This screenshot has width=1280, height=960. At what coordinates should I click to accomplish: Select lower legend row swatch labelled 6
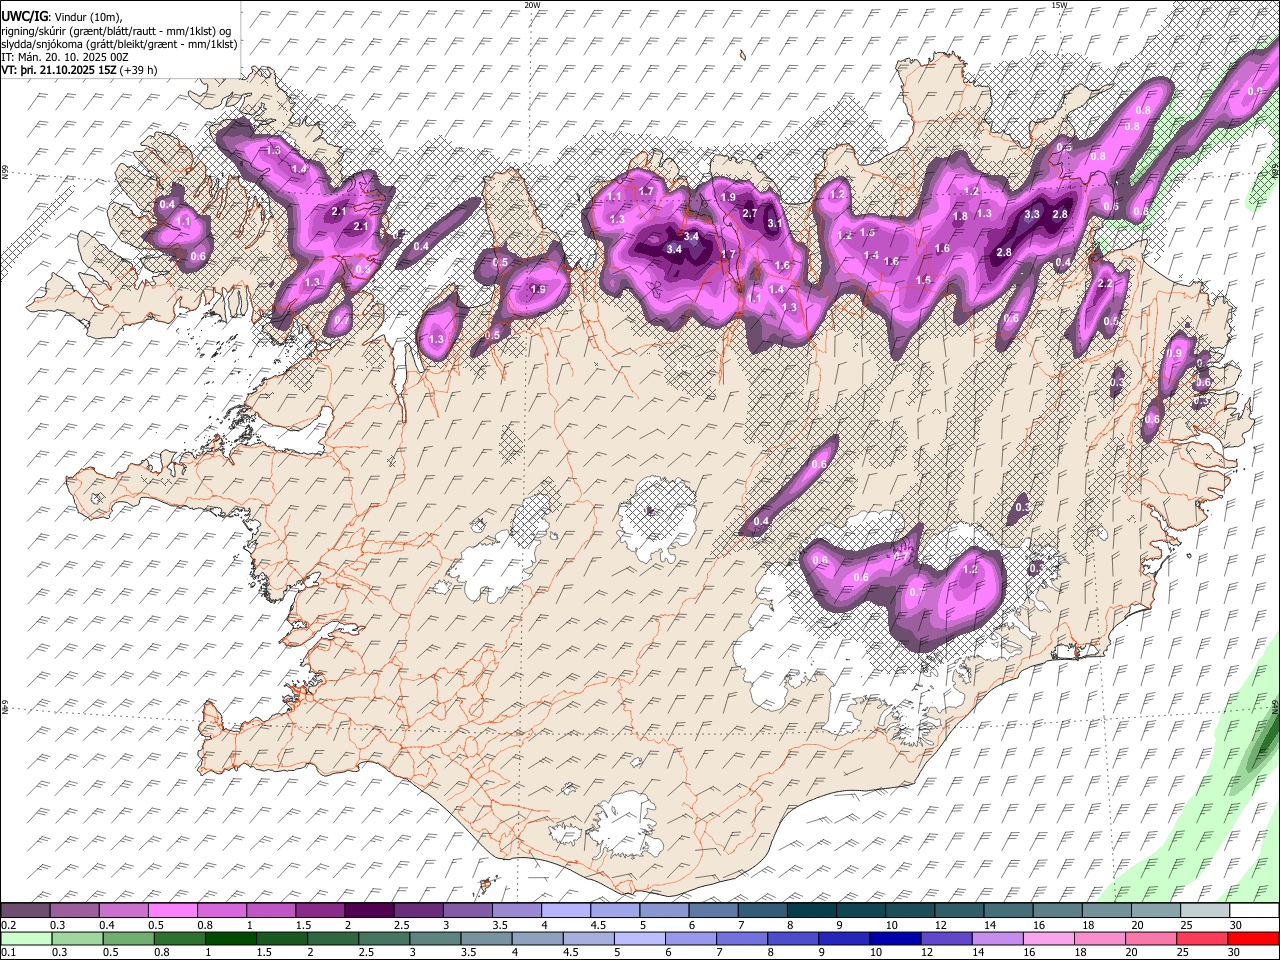pyautogui.click(x=691, y=938)
